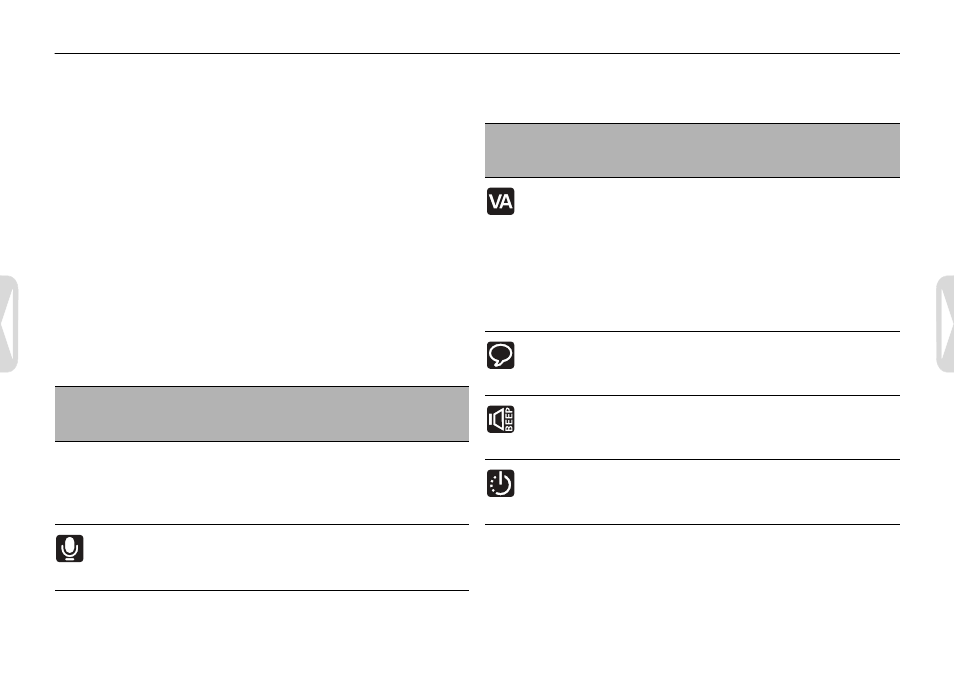Click the blank area beside speech bubble icon
Viewport: 954px width, 675px height.
(x=709, y=363)
